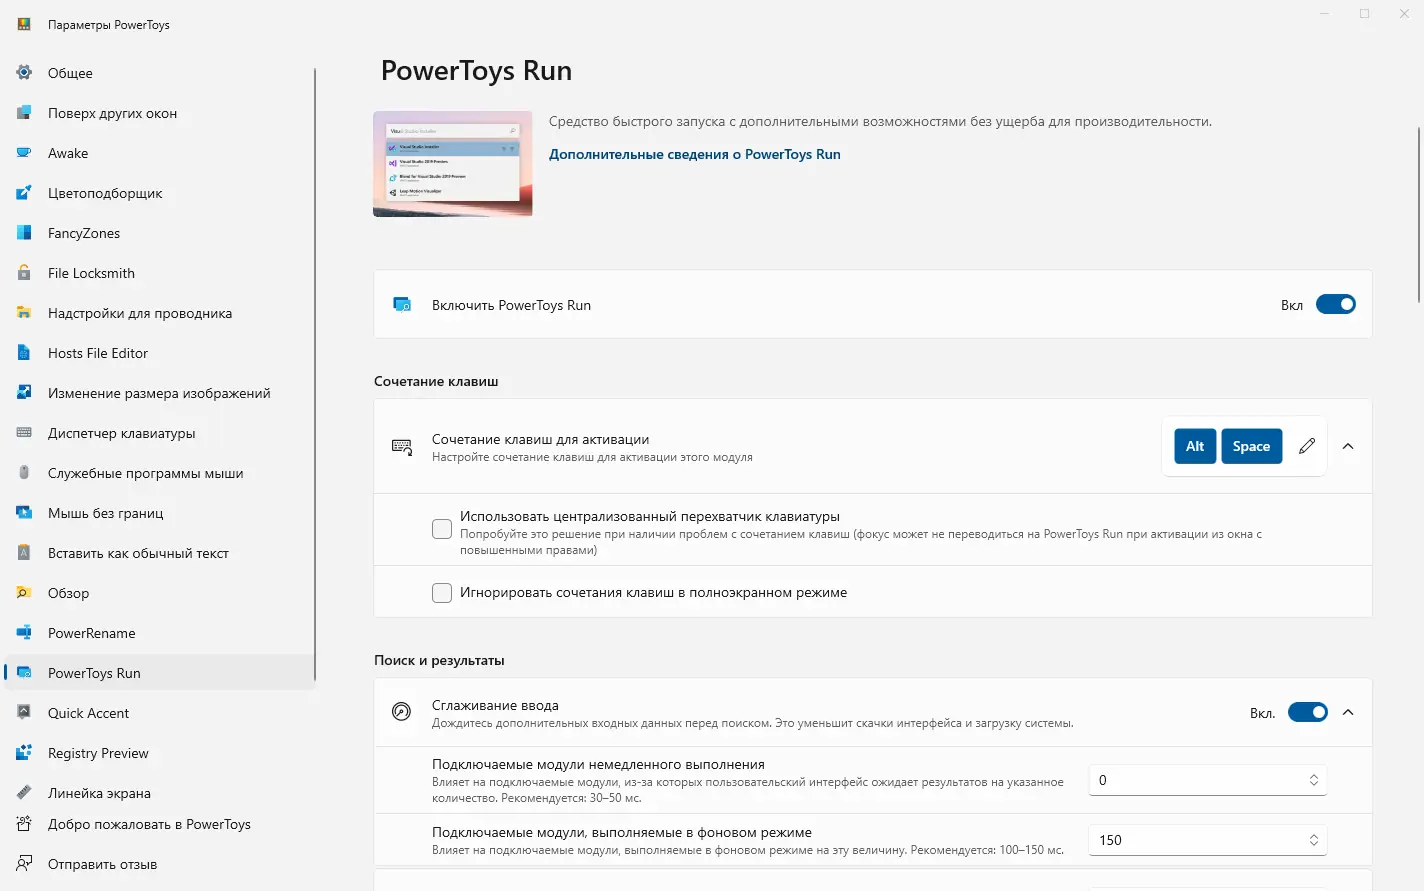Screen dimensions: 1424x891
Task: Open the Изменение размера изображений icon
Action: point(24,393)
